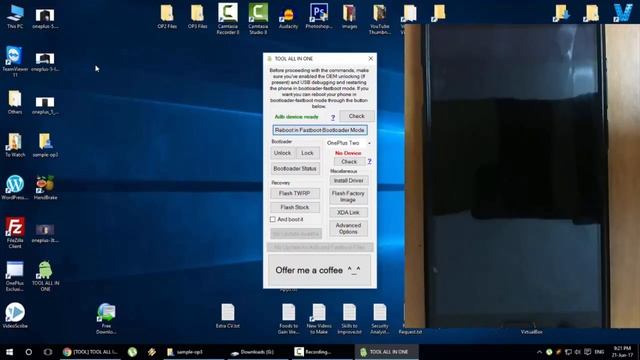Open the Windows Start menu
This screenshot has width=640, height=360.
9,352
